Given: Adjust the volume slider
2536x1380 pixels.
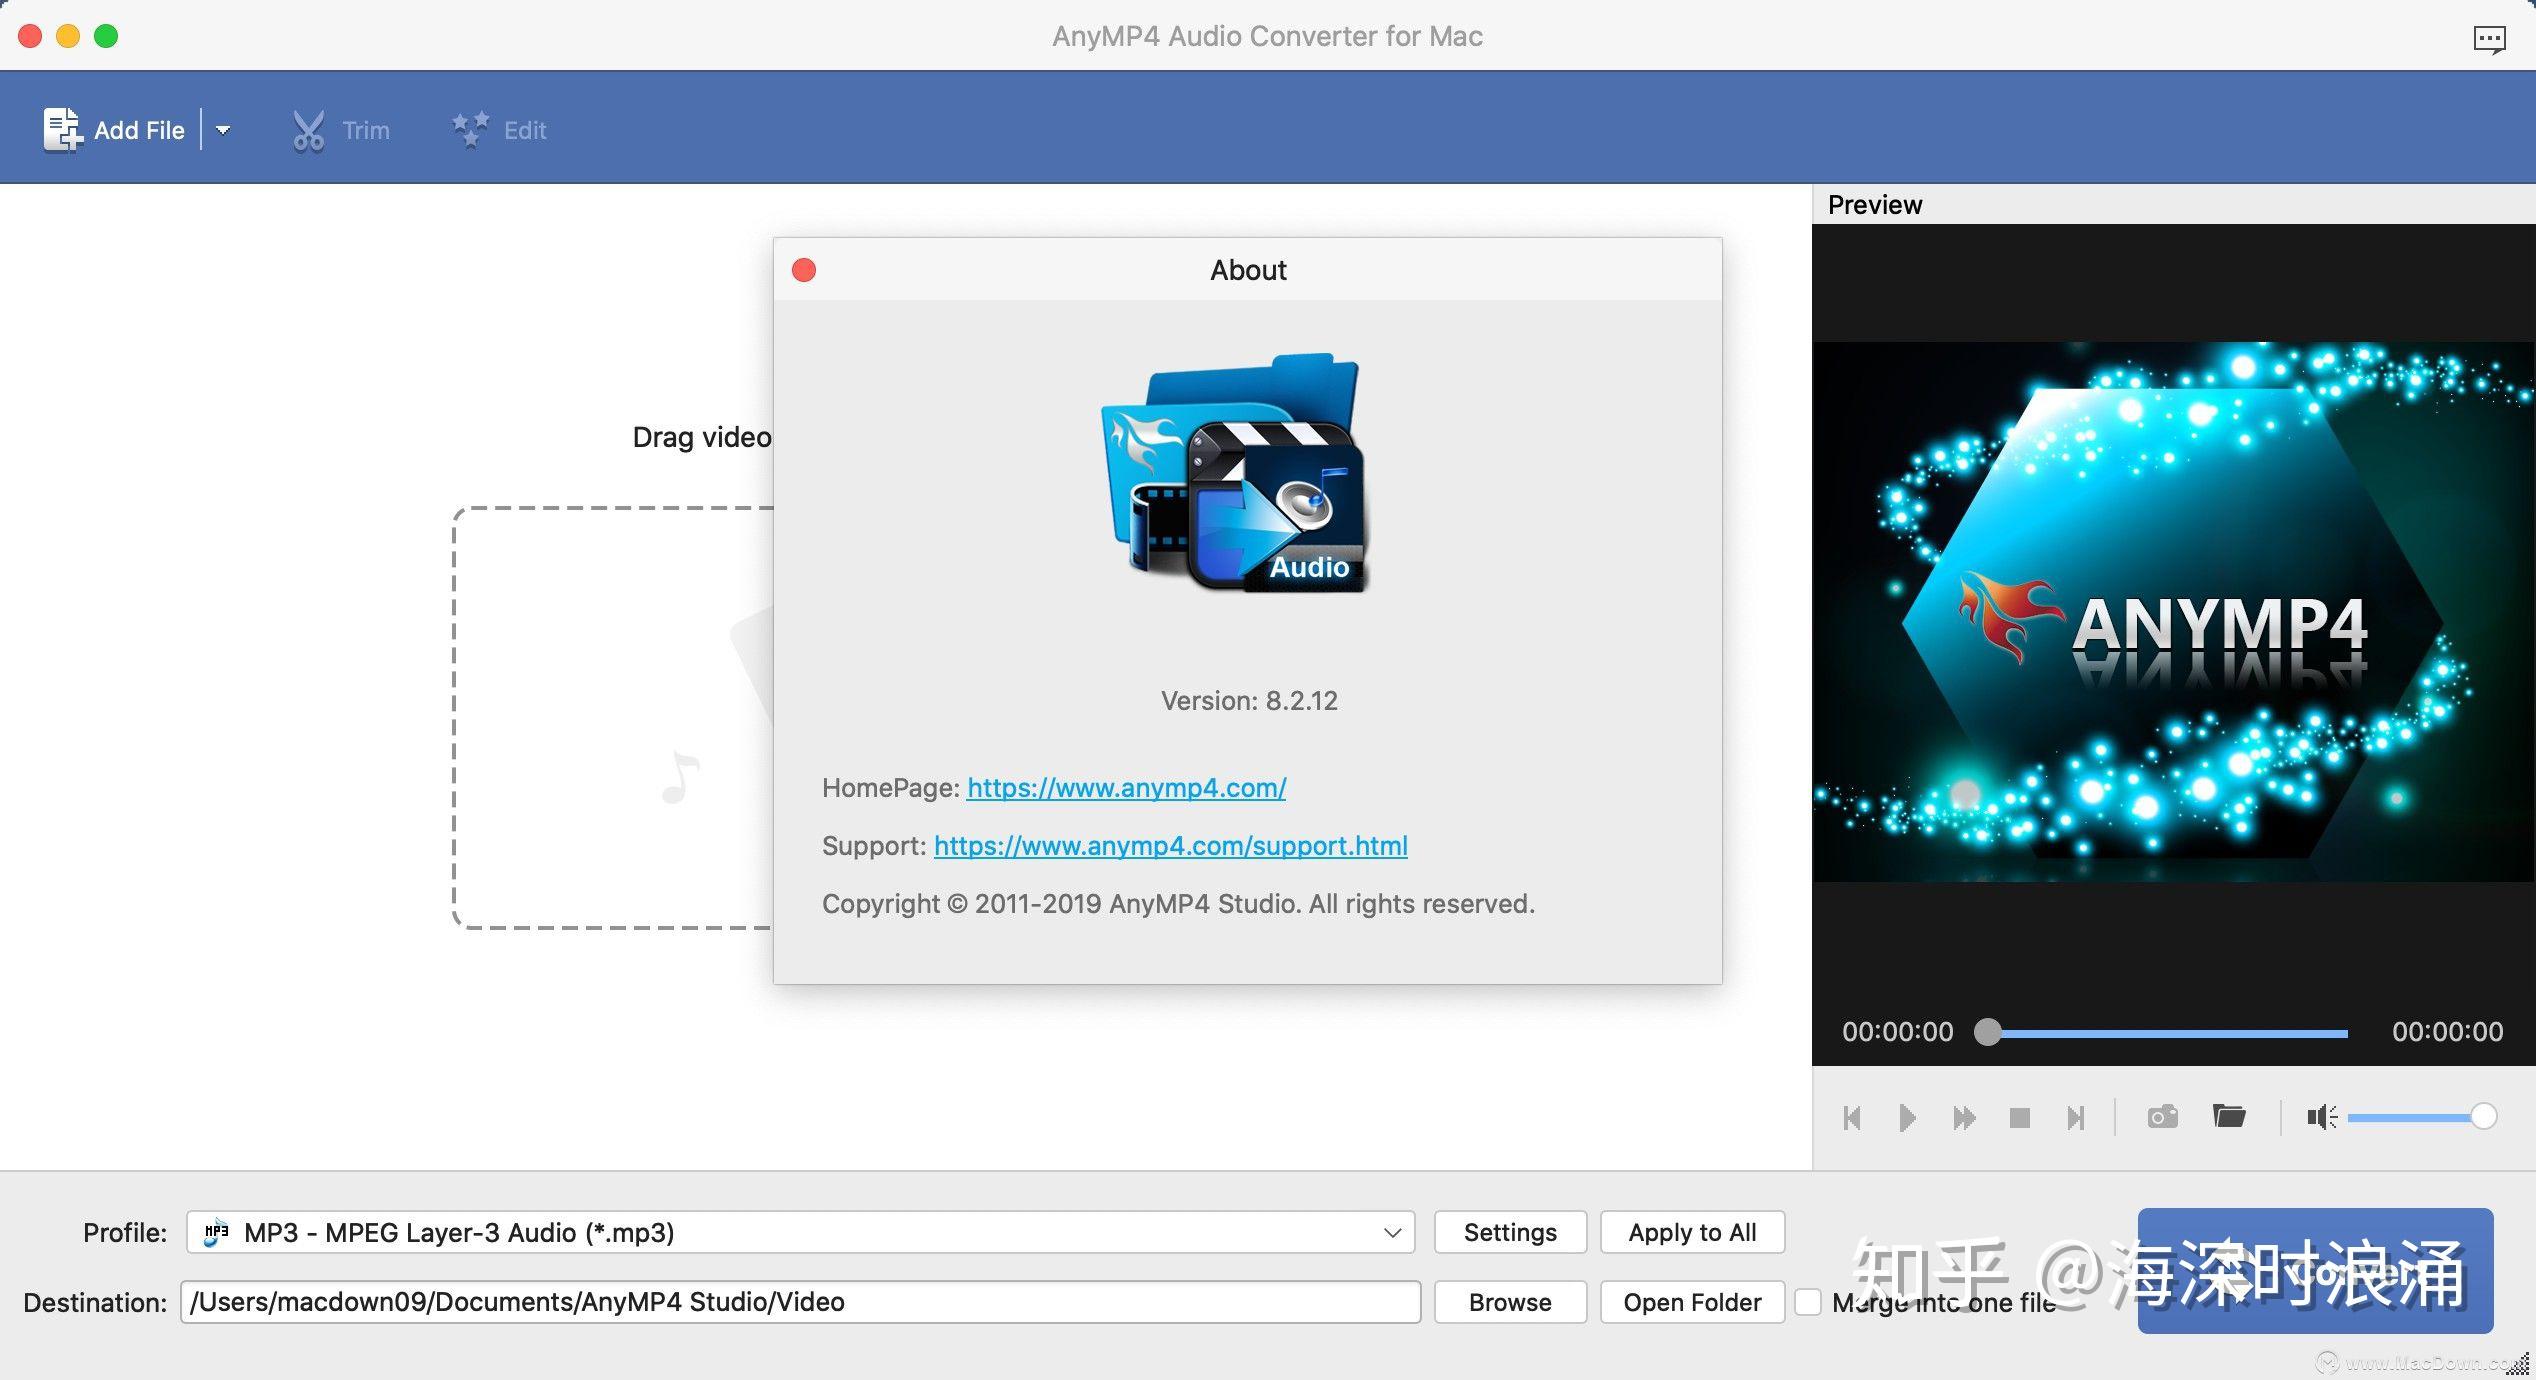Looking at the screenshot, I should click(2420, 1116).
